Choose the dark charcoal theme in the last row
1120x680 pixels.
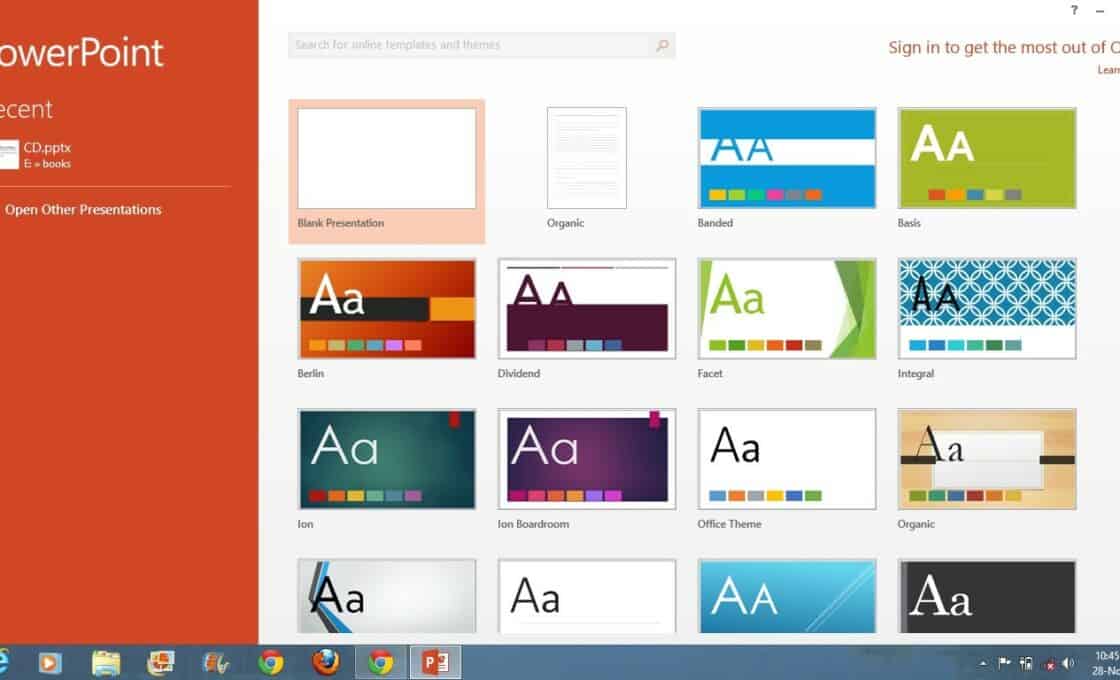pyautogui.click(x=986, y=597)
